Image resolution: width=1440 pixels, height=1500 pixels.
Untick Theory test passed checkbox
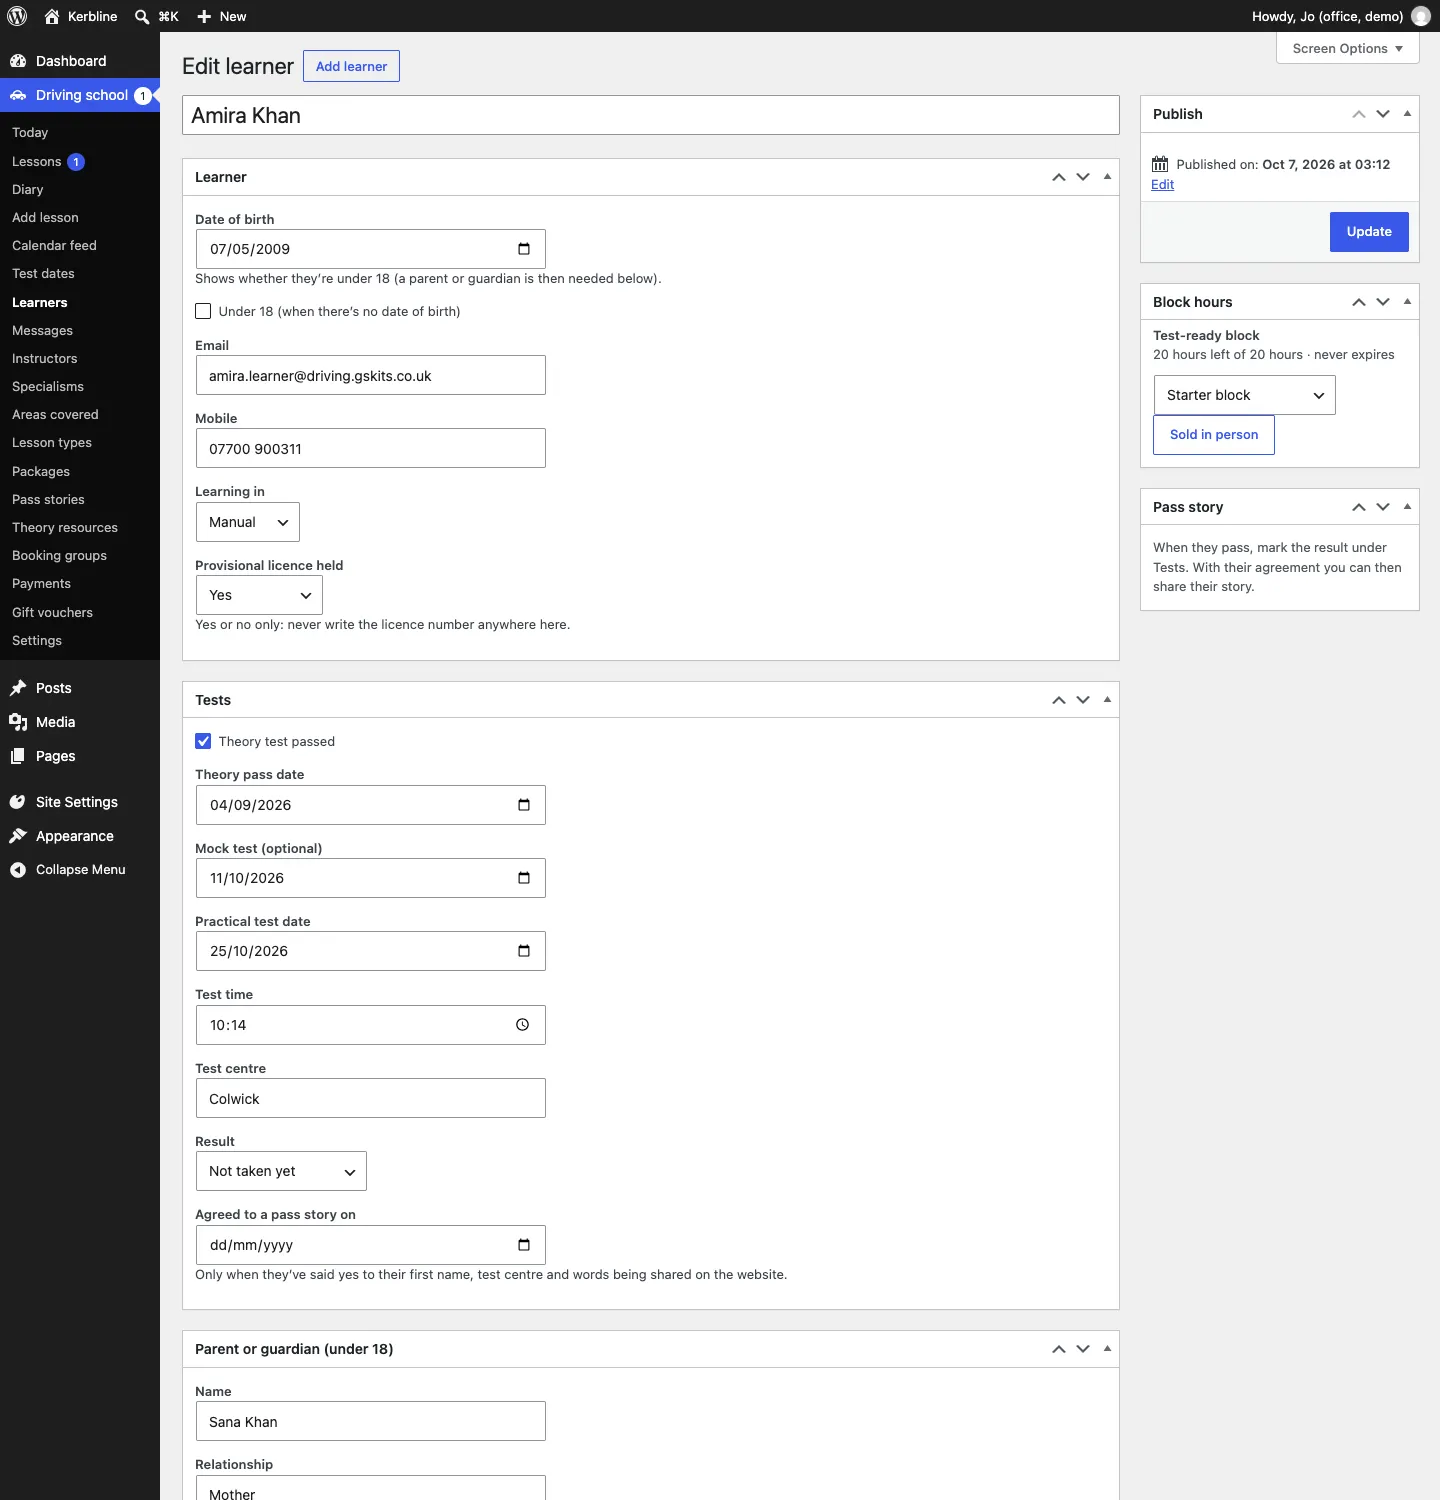203,741
